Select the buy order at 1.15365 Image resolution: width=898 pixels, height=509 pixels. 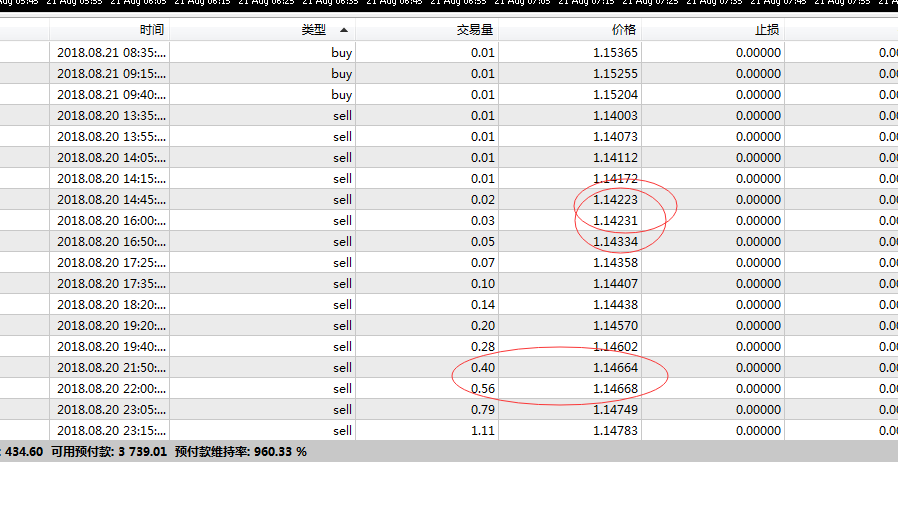click(449, 53)
